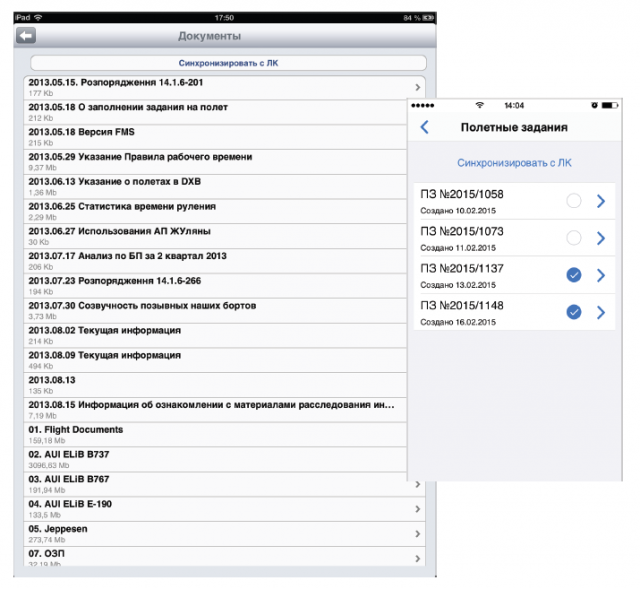Tap the back arrow in Документы screen
This screenshot has height=589, width=640.
tap(26, 36)
